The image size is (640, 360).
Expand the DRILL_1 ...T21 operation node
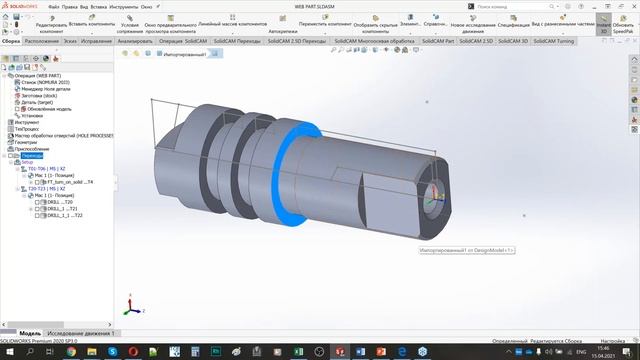point(31,209)
